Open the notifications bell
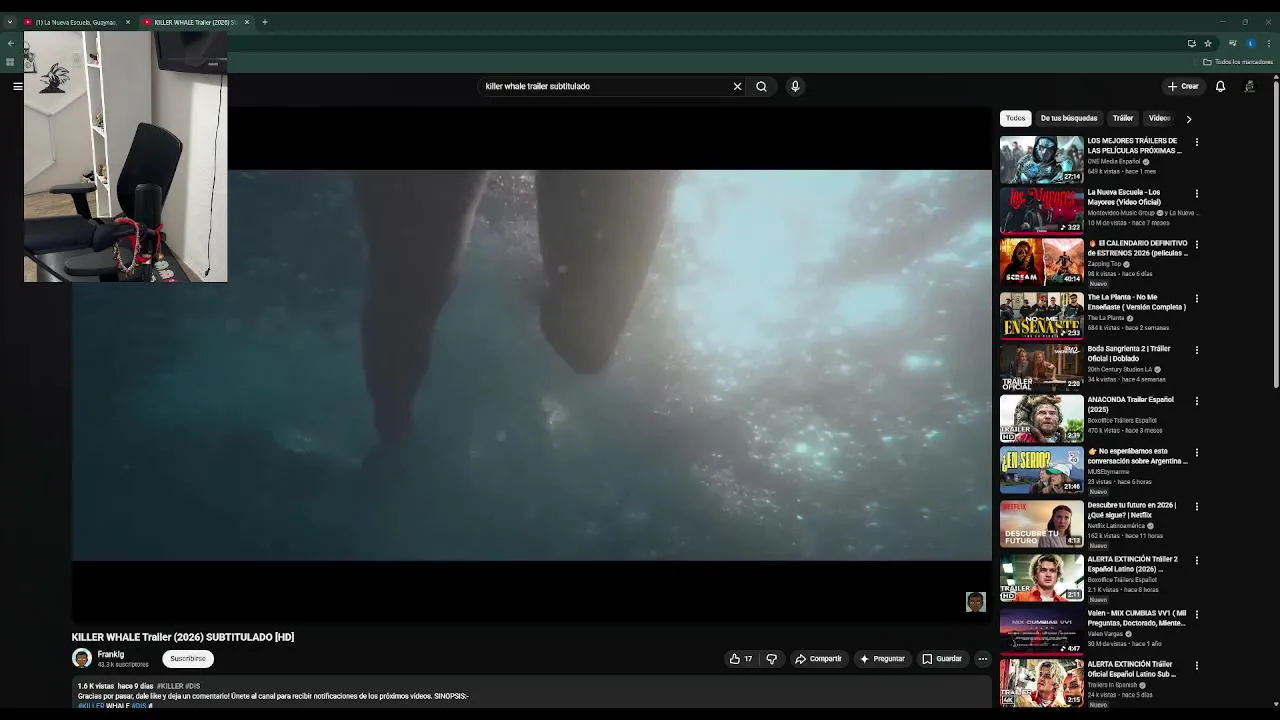 [x=1220, y=86]
